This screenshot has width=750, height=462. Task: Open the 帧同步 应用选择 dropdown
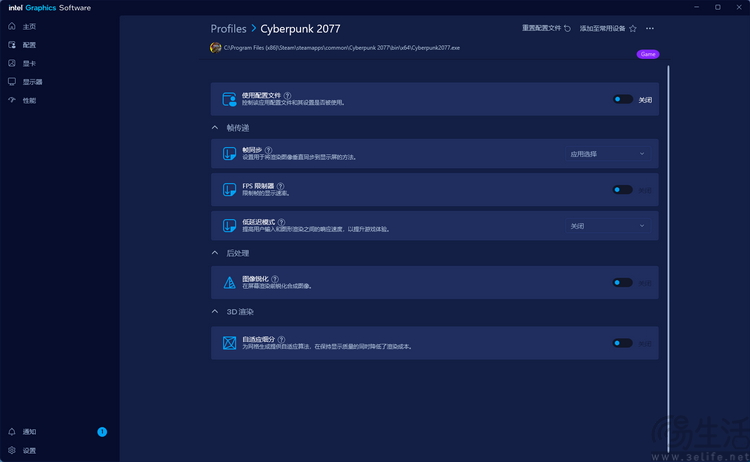[x=607, y=154]
